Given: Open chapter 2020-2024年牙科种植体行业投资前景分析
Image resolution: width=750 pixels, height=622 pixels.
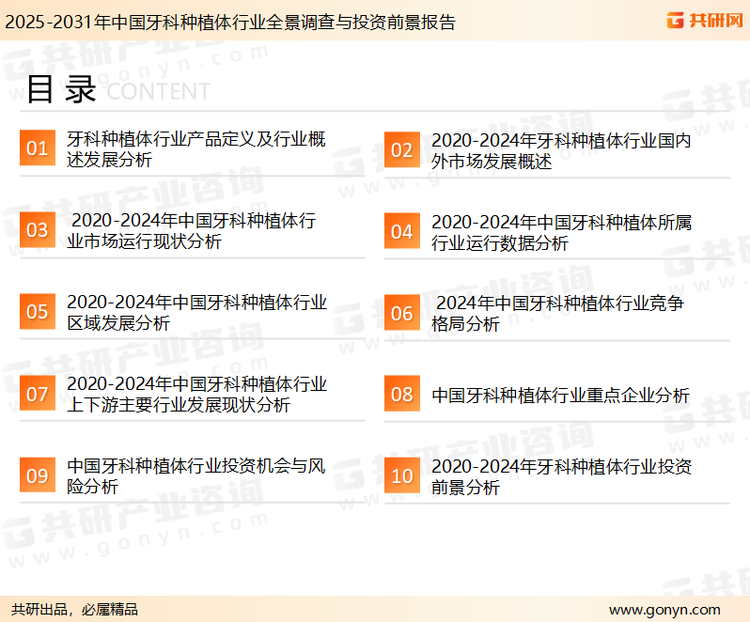Looking at the screenshot, I should click(561, 477).
